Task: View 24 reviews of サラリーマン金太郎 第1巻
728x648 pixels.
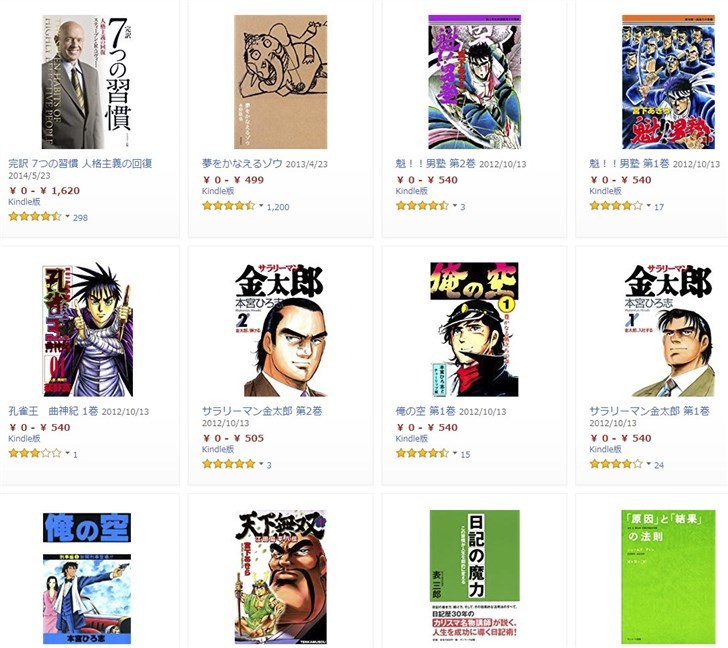Action: pyautogui.click(x=659, y=465)
